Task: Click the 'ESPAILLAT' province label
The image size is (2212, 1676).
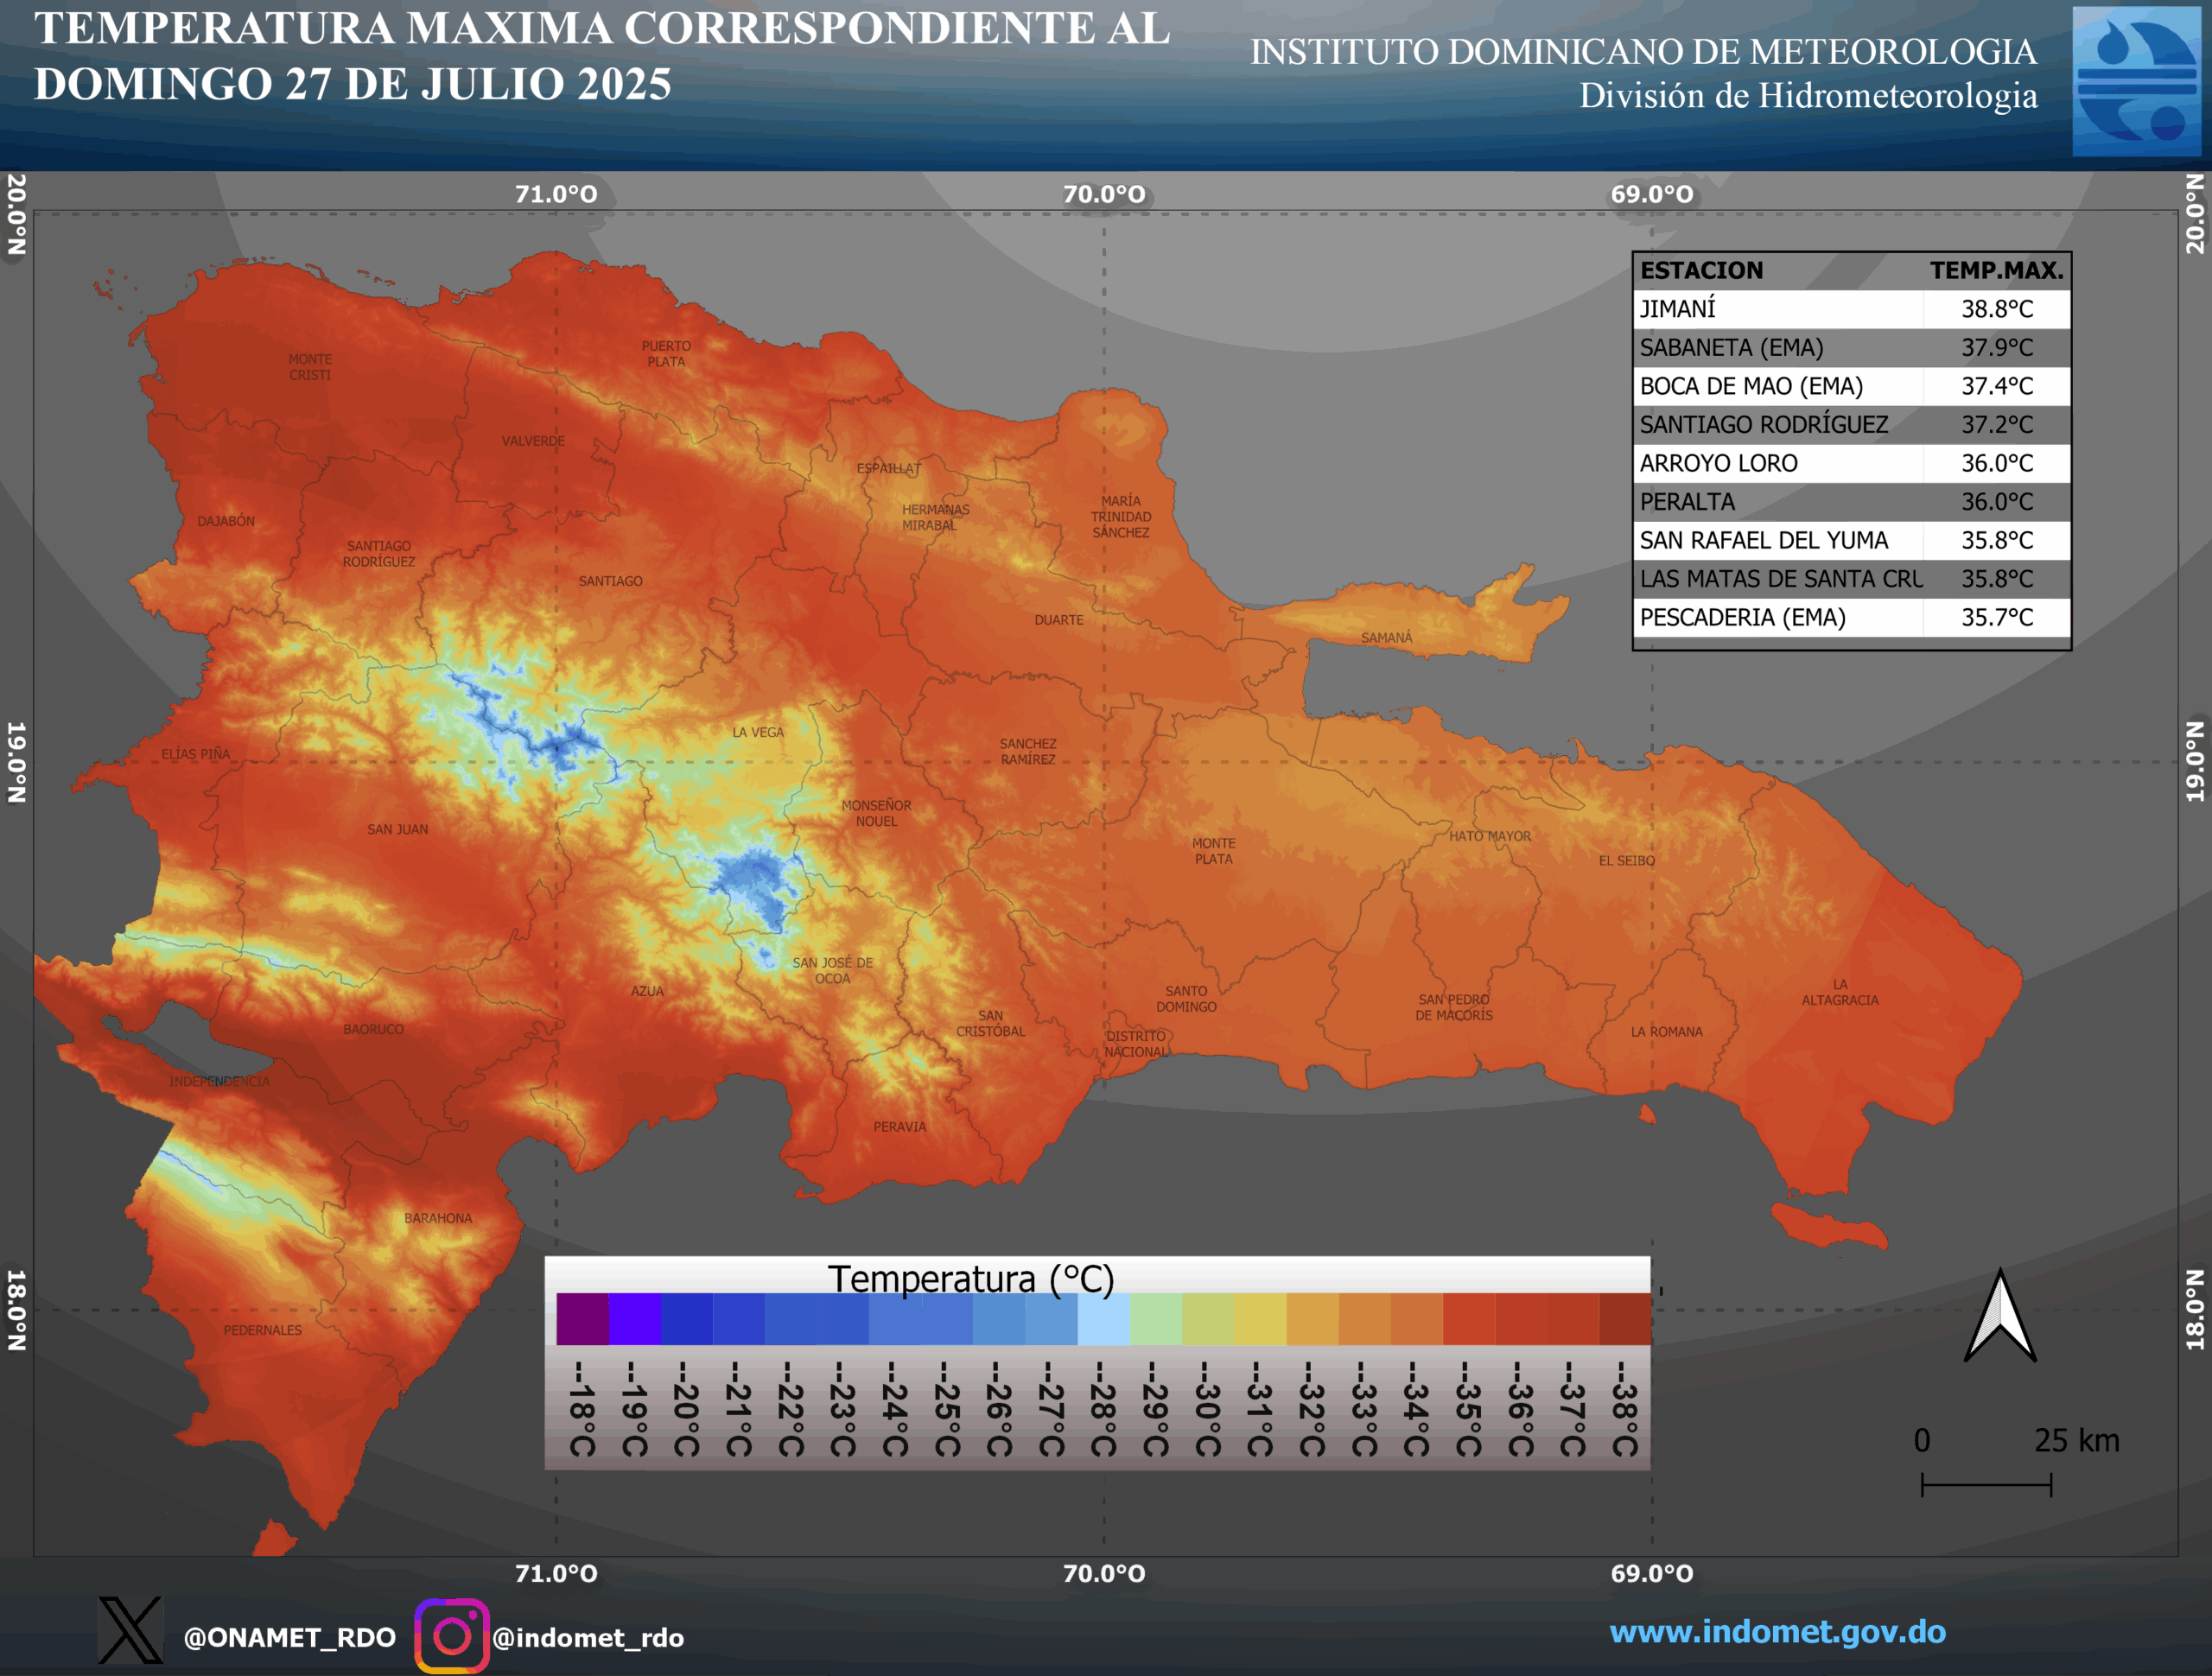Action: click(x=889, y=468)
